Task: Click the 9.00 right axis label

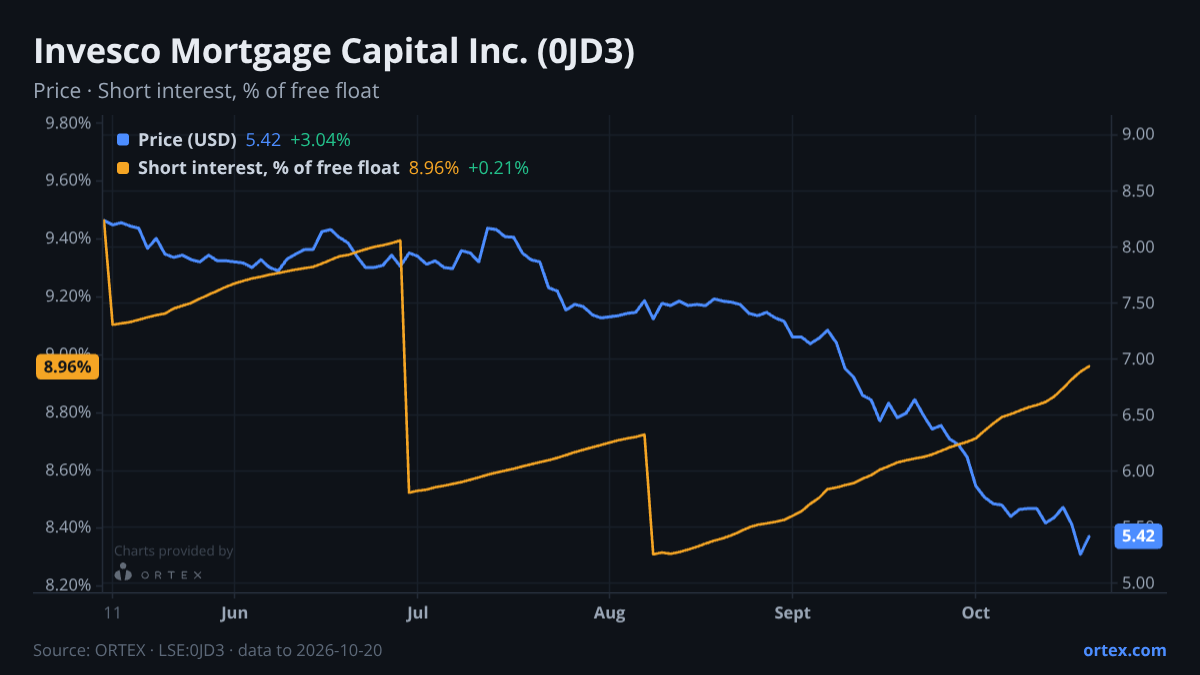Action: (x=1139, y=135)
